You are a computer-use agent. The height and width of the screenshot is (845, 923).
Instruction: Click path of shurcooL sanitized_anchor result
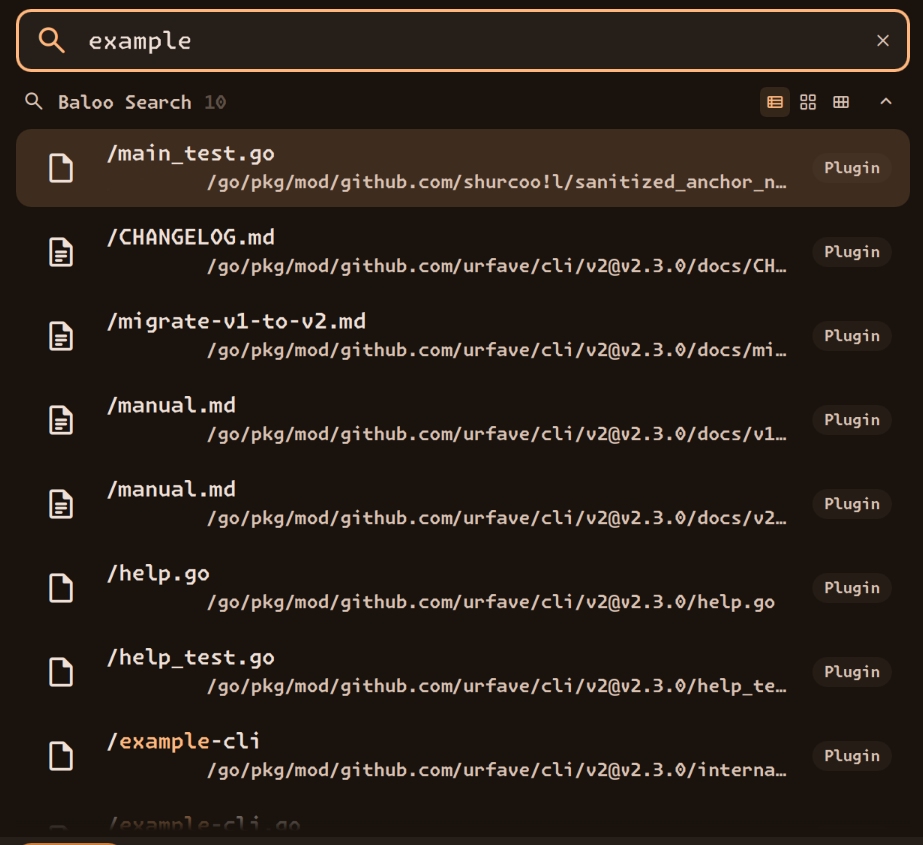[496, 183]
